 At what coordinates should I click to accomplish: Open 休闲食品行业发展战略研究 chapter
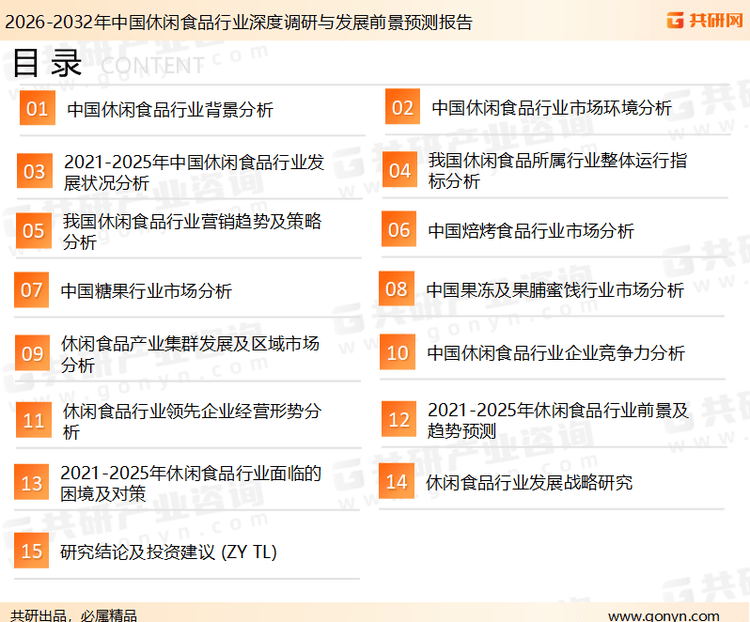click(529, 483)
